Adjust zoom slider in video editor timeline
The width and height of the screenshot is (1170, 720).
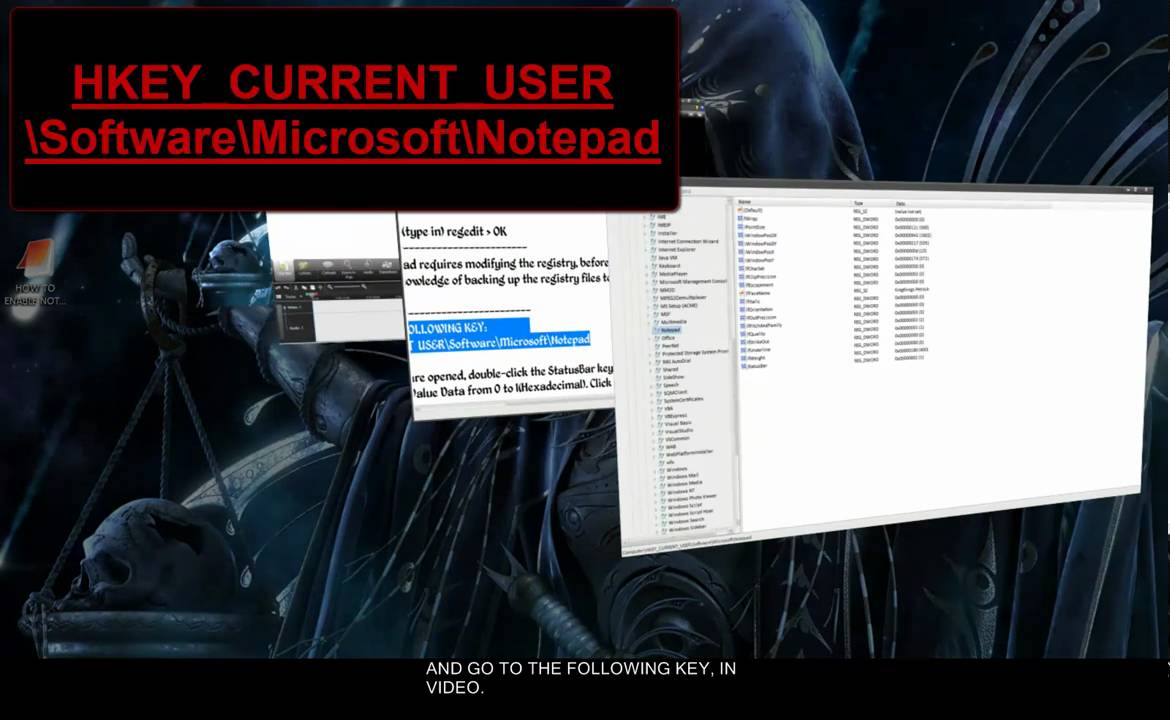347,287
